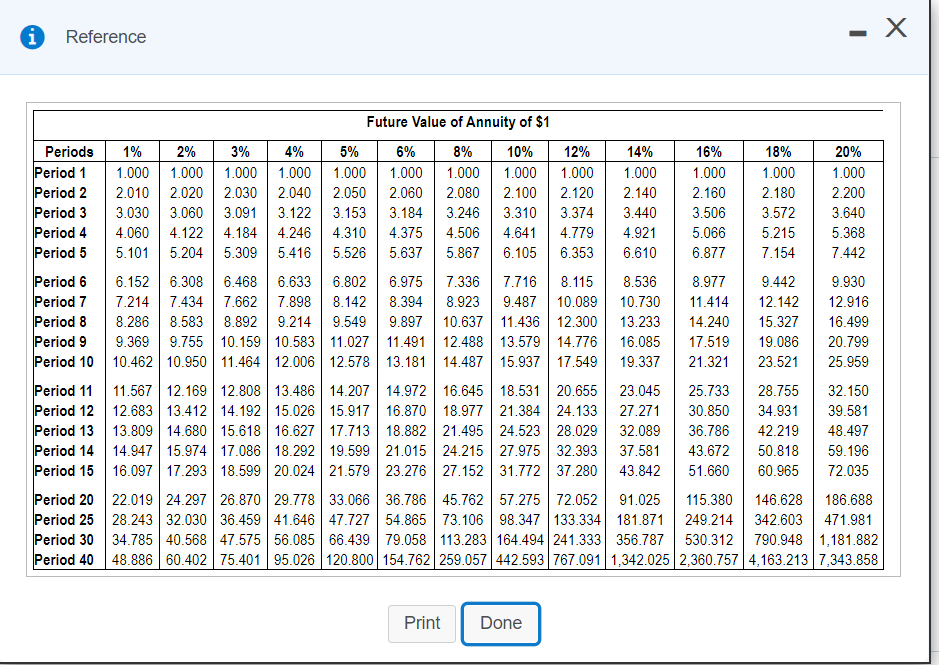Click the 3% column header

[x=240, y=152]
